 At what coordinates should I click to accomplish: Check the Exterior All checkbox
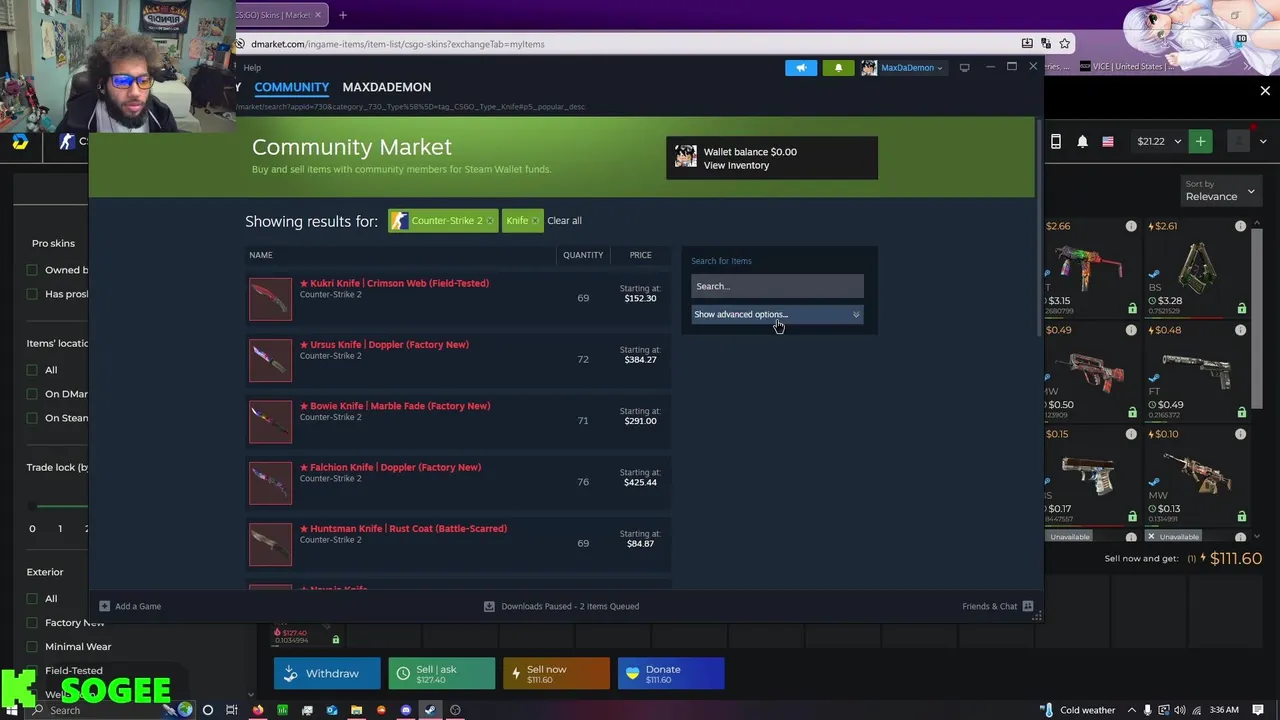click(32, 598)
